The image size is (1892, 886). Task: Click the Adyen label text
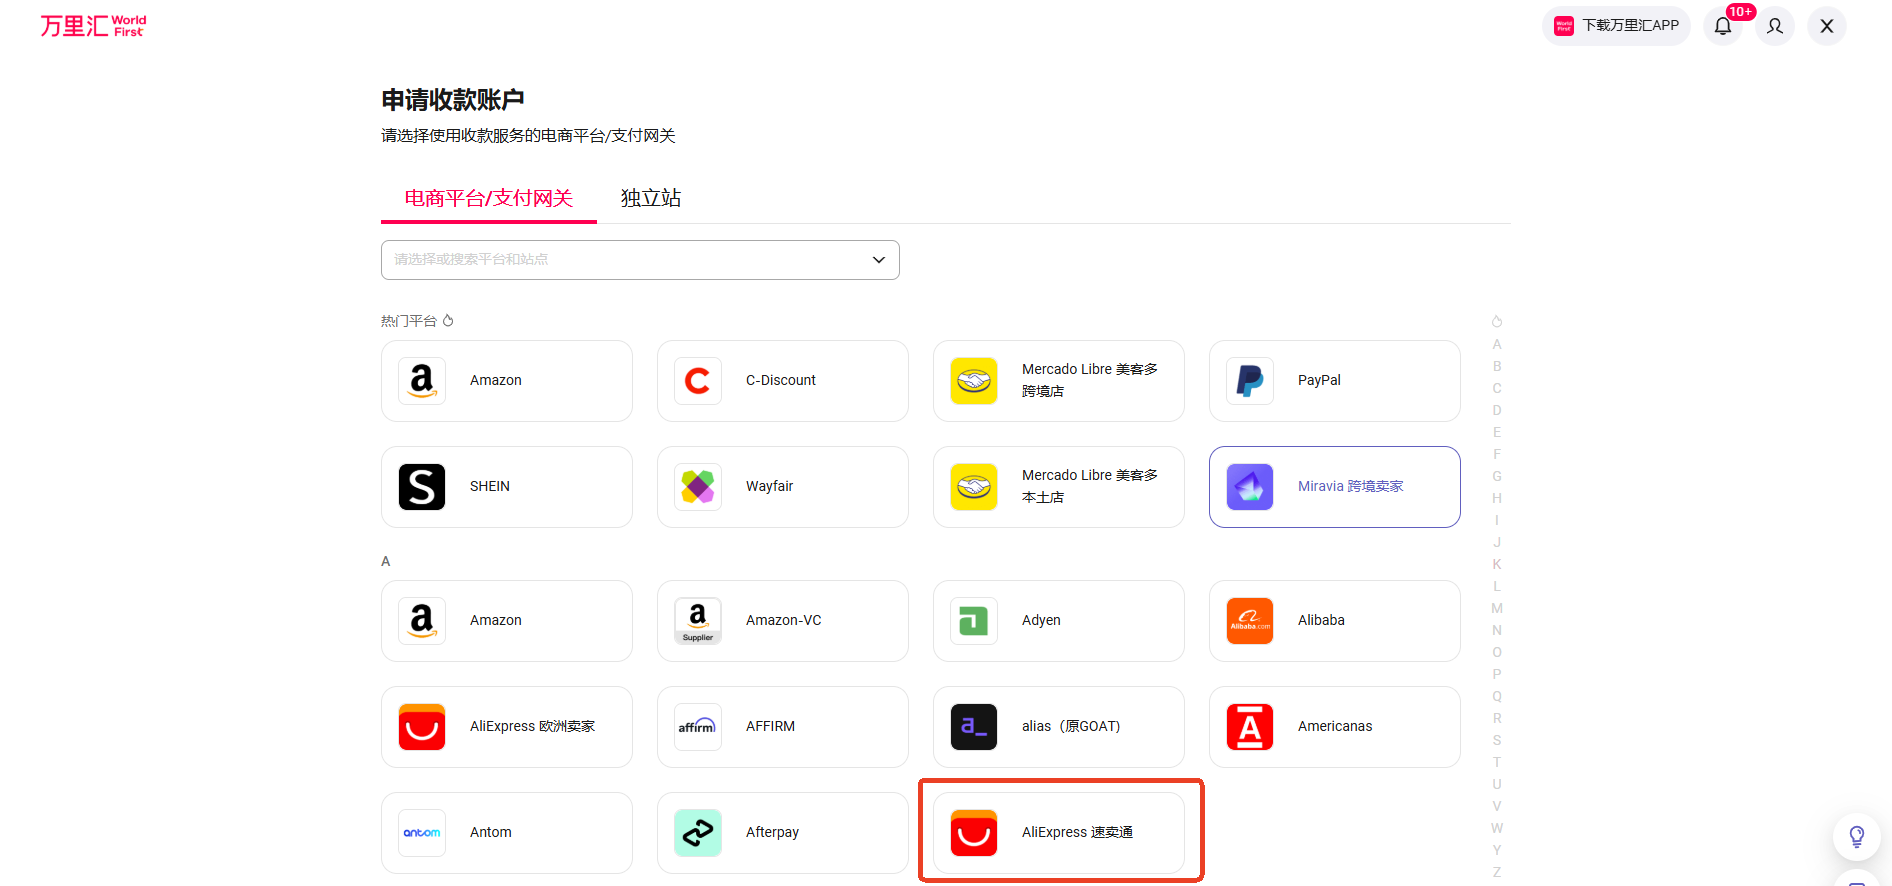pos(1041,621)
